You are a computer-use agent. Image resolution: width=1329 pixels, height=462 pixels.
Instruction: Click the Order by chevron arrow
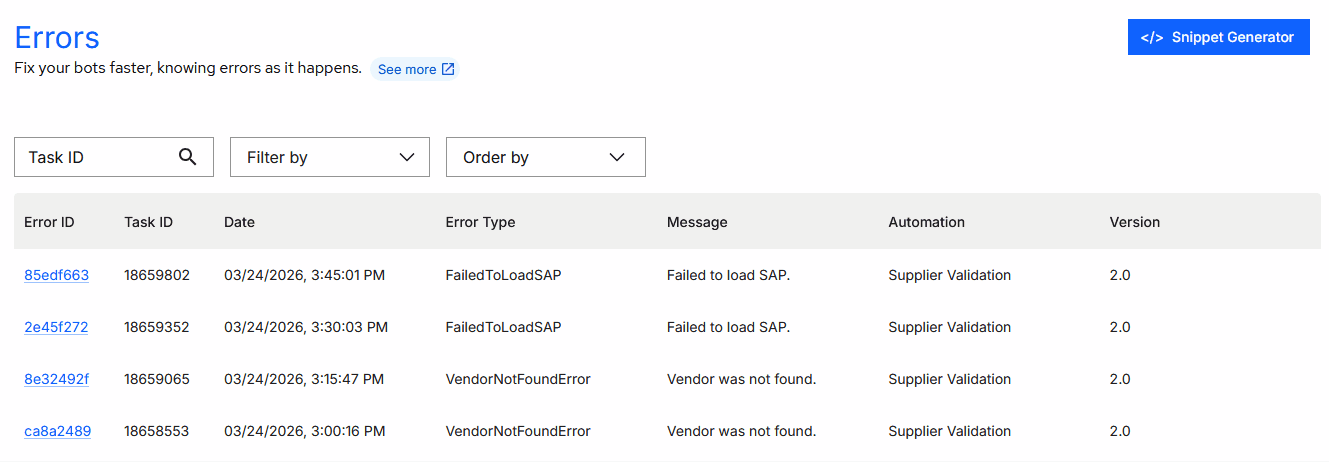tap(617, 157)
